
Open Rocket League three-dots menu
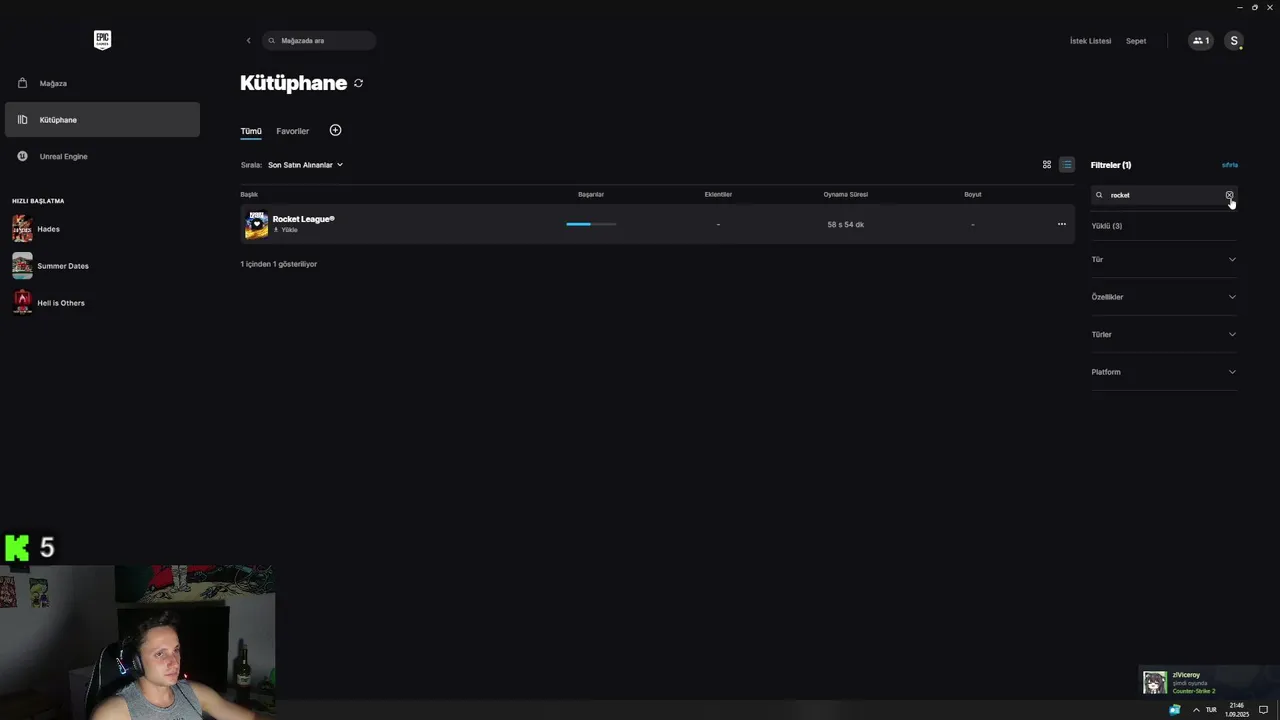coord(1062,224)
